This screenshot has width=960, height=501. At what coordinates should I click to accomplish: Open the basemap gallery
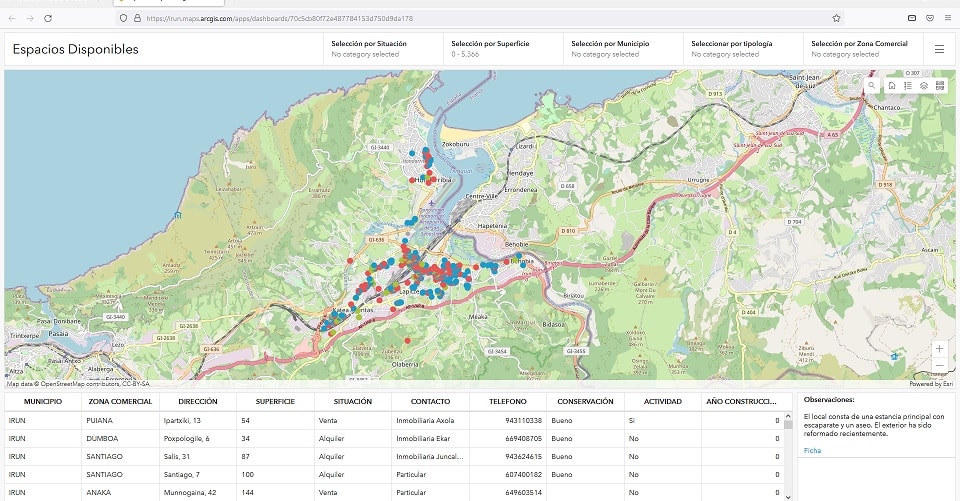coord(940,86)
